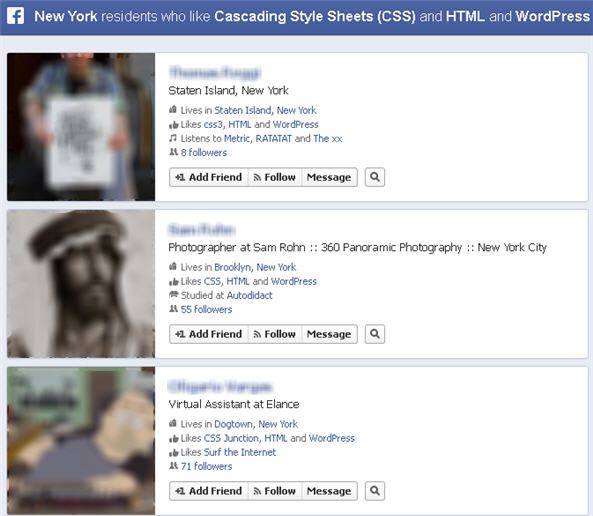Open the RATATAT music link
Viewport: 593px width, 516px height.
(x=274, y=138)
